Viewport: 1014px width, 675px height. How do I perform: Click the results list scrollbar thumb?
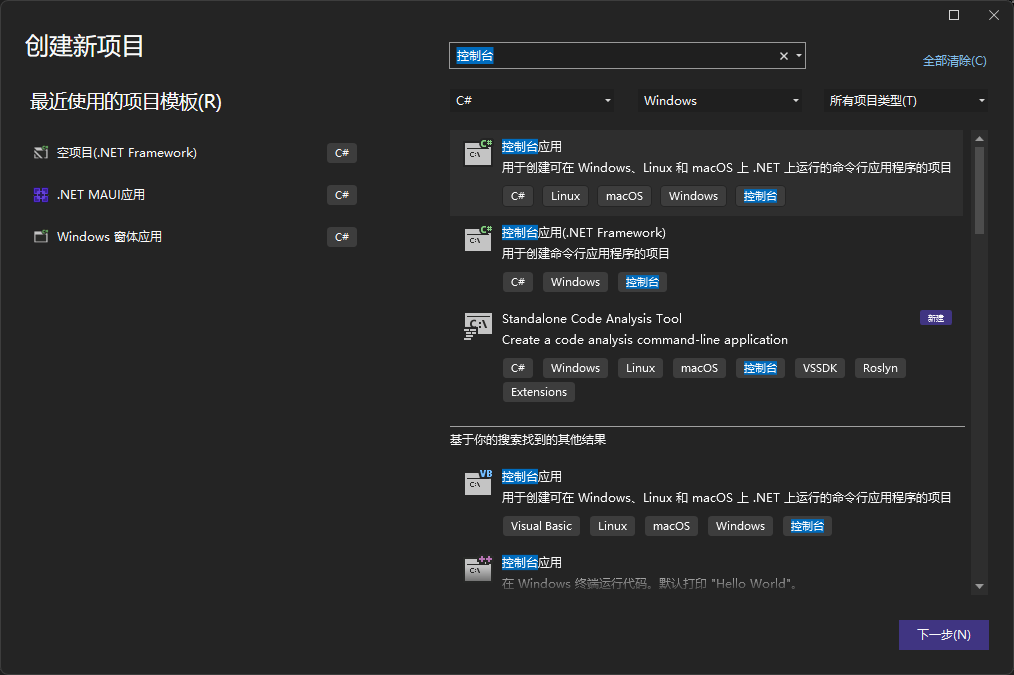pos(979,191)
